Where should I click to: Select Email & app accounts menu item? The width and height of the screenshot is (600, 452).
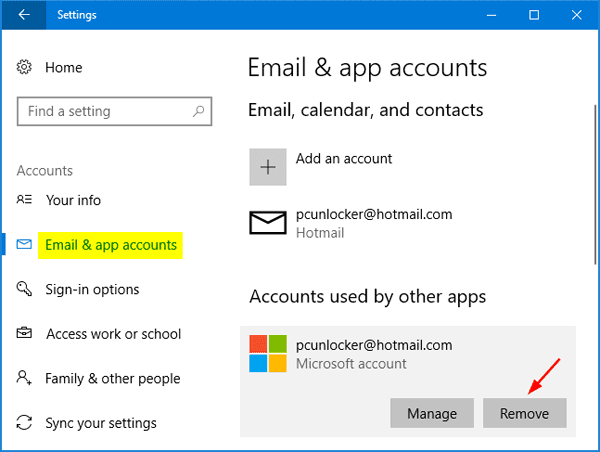tap(111, 245)
